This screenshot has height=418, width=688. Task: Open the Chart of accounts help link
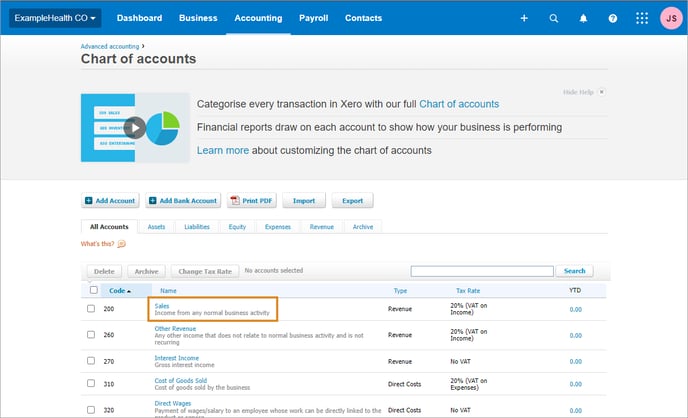459,104
